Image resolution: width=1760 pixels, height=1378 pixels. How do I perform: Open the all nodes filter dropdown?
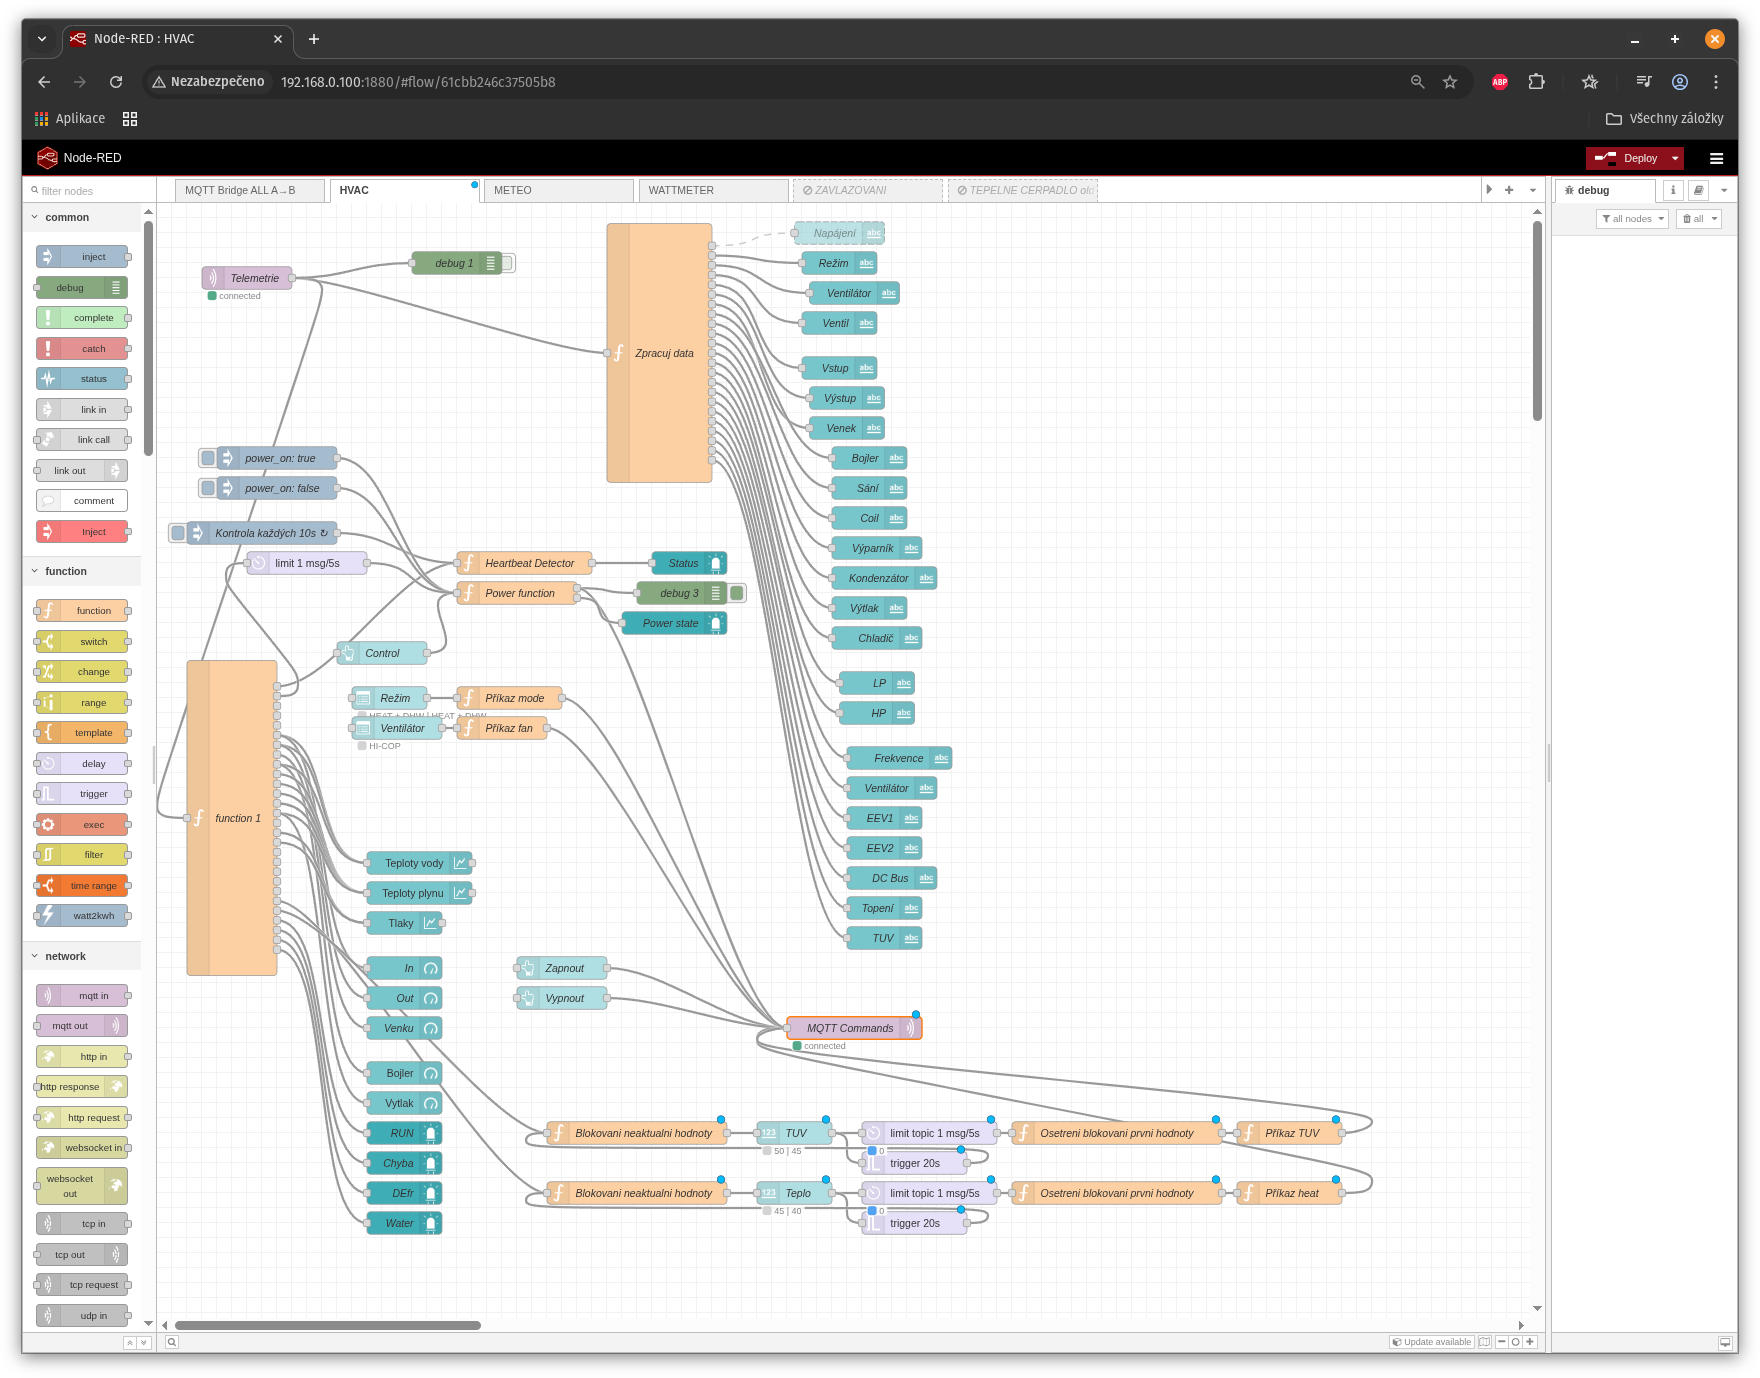pyautogui.click(x=1632, y=218)
